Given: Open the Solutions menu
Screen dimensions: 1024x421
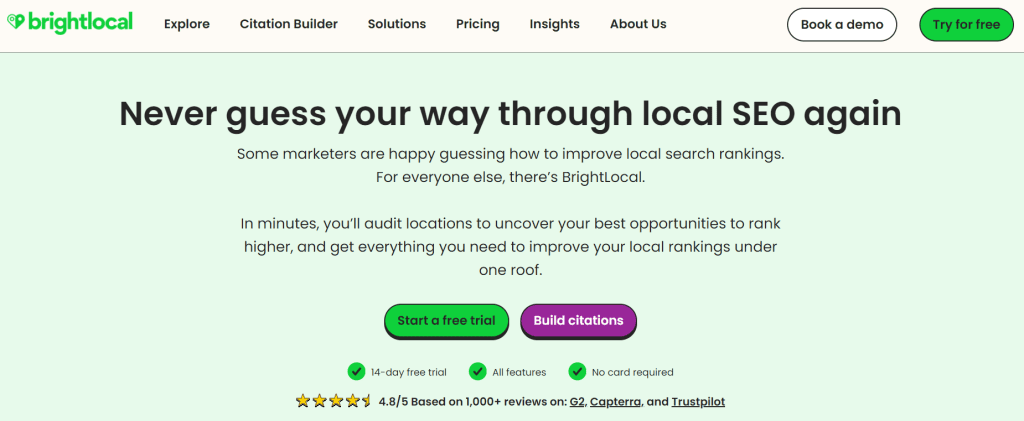Looking at the screenshot, I should pyautogui.click(x=396, y=24).
